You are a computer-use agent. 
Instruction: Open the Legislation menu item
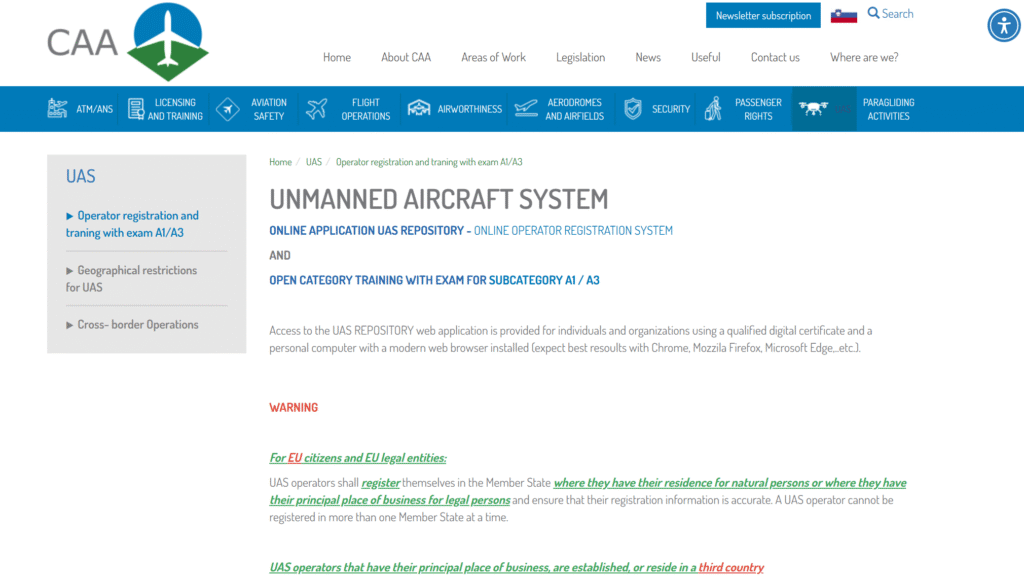coord(580,57)
